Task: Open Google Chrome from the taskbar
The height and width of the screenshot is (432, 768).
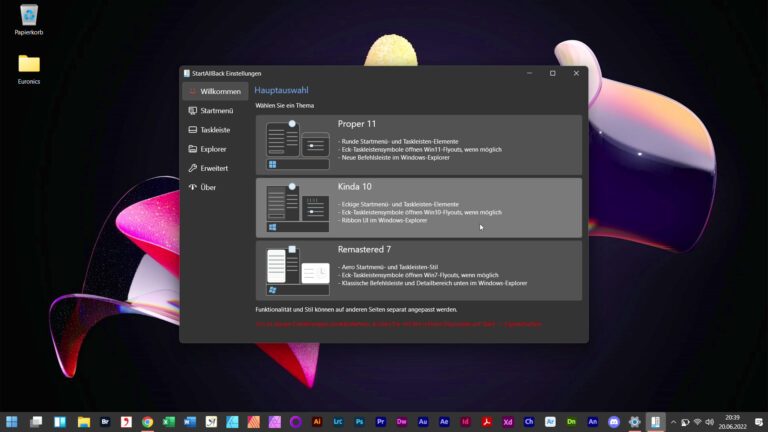Action: pyautogui.click(x=147, y=422)
